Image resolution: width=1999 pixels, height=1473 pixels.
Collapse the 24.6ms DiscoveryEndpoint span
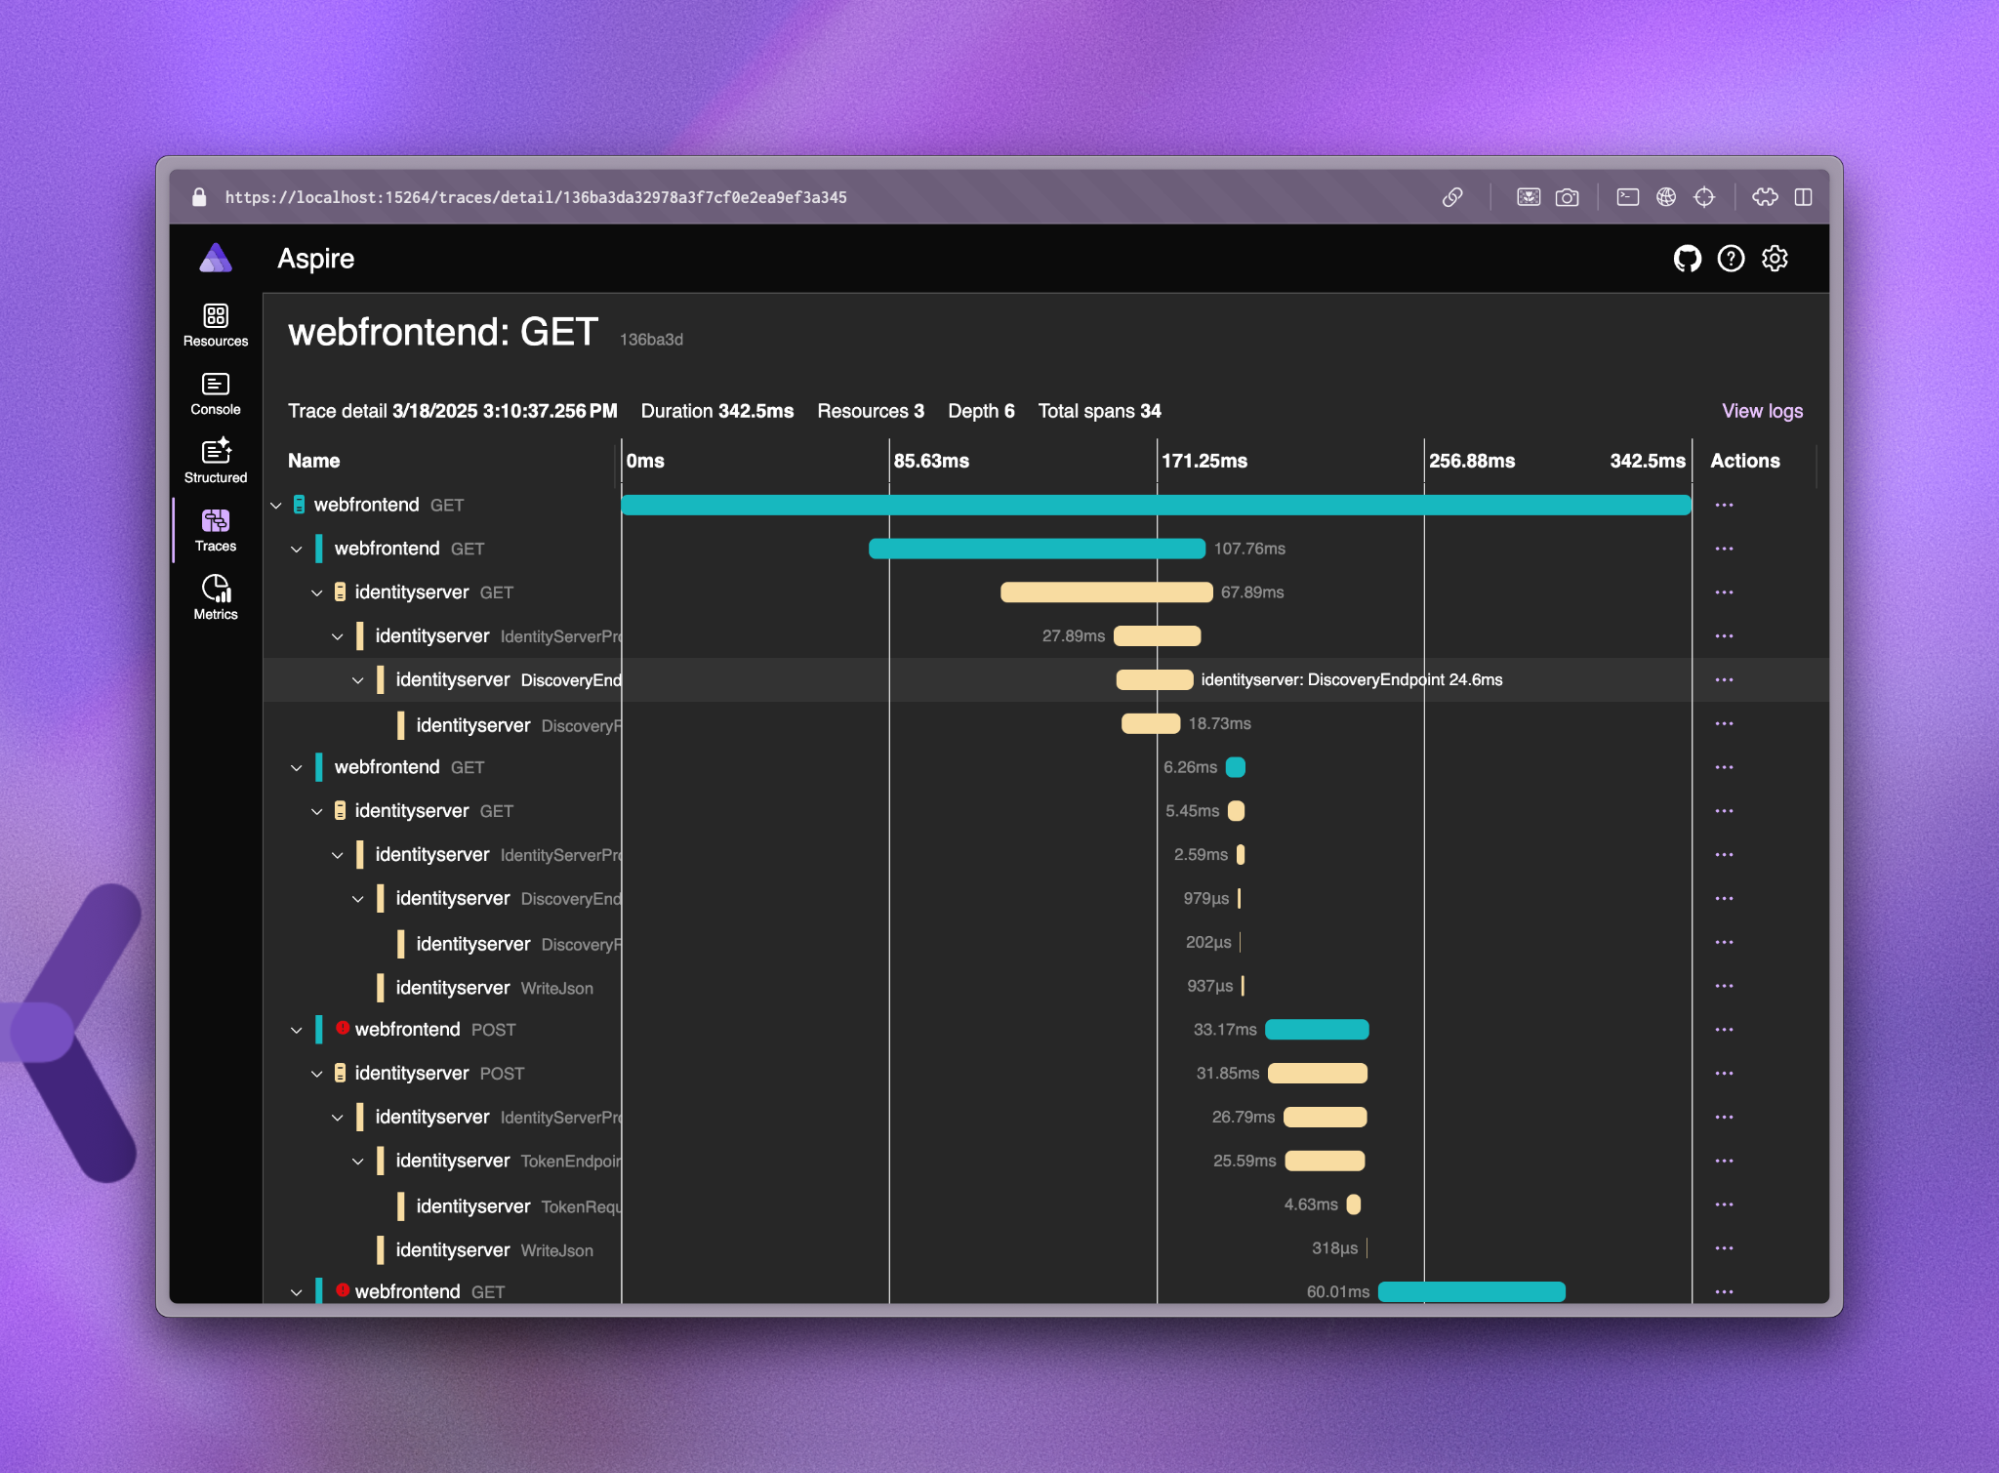[x=358, y=680]
